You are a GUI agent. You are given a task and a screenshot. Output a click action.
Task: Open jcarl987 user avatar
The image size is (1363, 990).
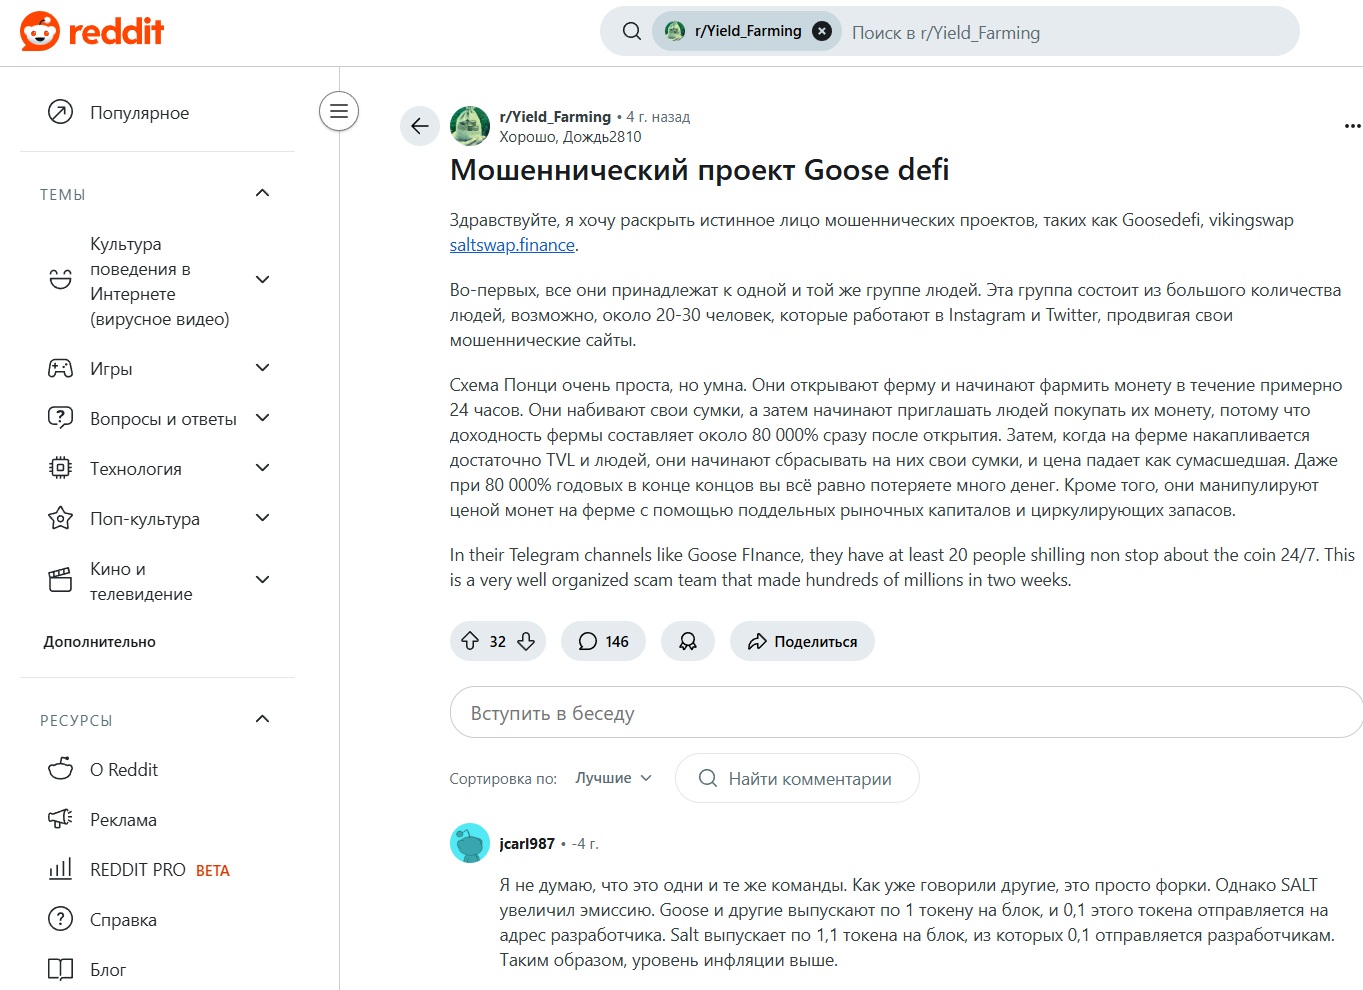(470, 843)
